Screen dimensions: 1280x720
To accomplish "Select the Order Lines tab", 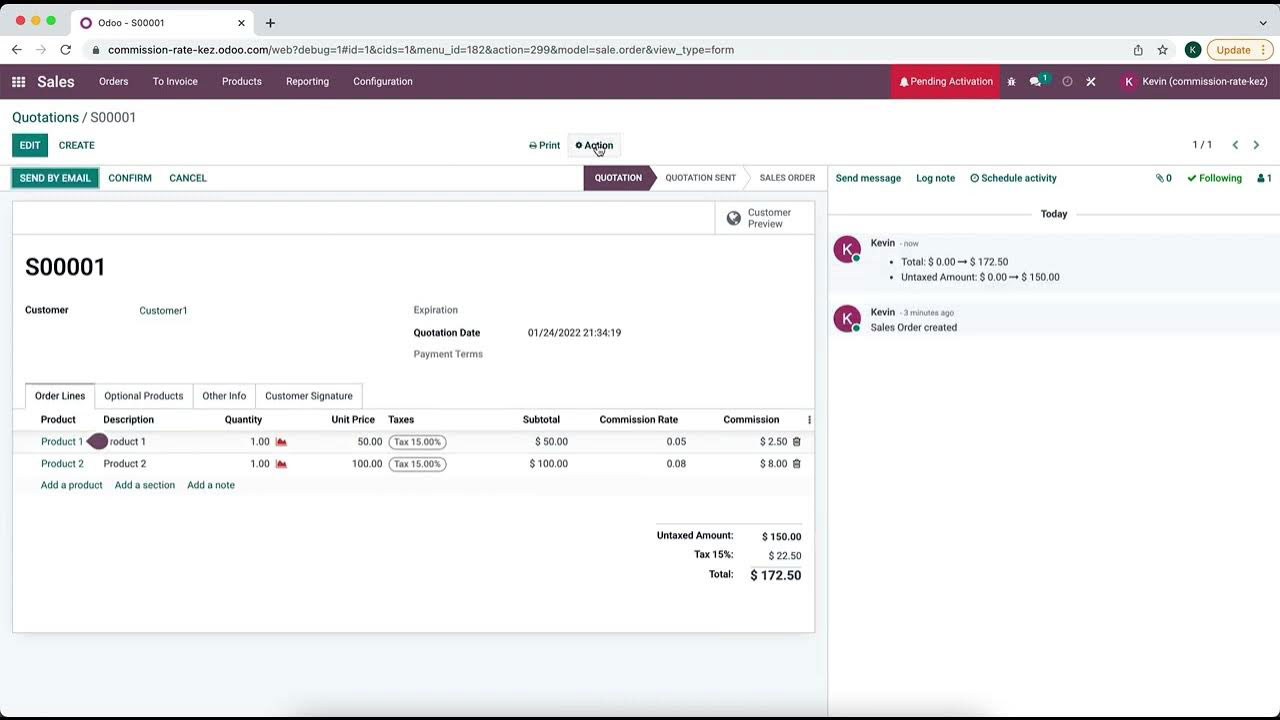I will click(x=60, y=396).
